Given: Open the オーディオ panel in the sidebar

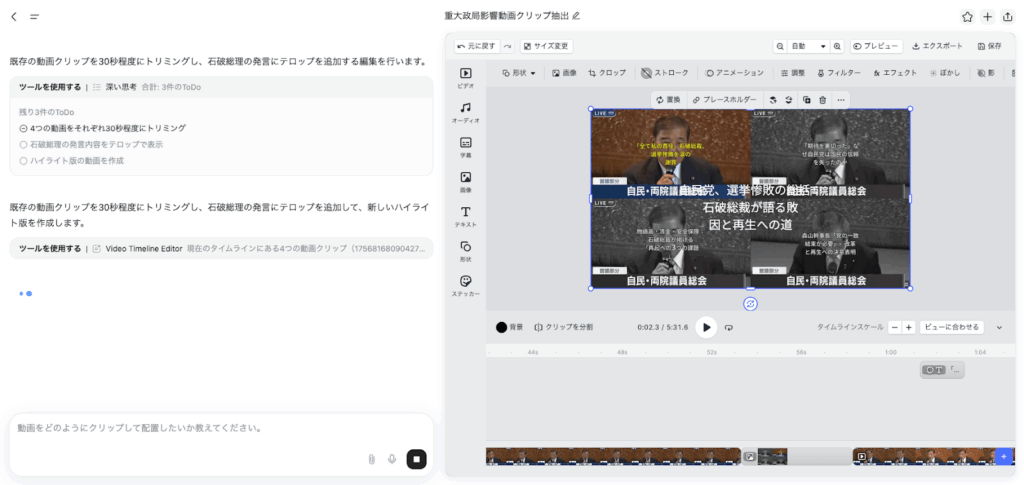Looking at the screenshot, I should (465, 112).
